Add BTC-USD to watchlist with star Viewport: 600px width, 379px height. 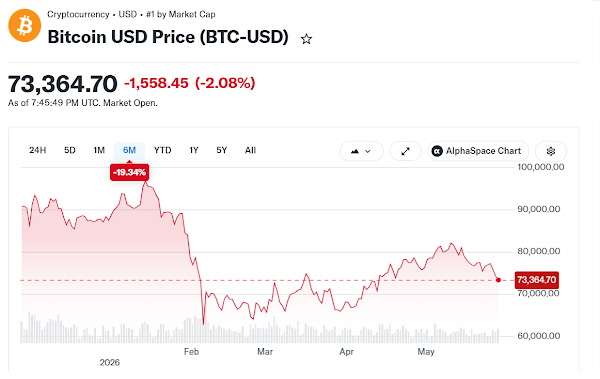click(x=306, y=39)
